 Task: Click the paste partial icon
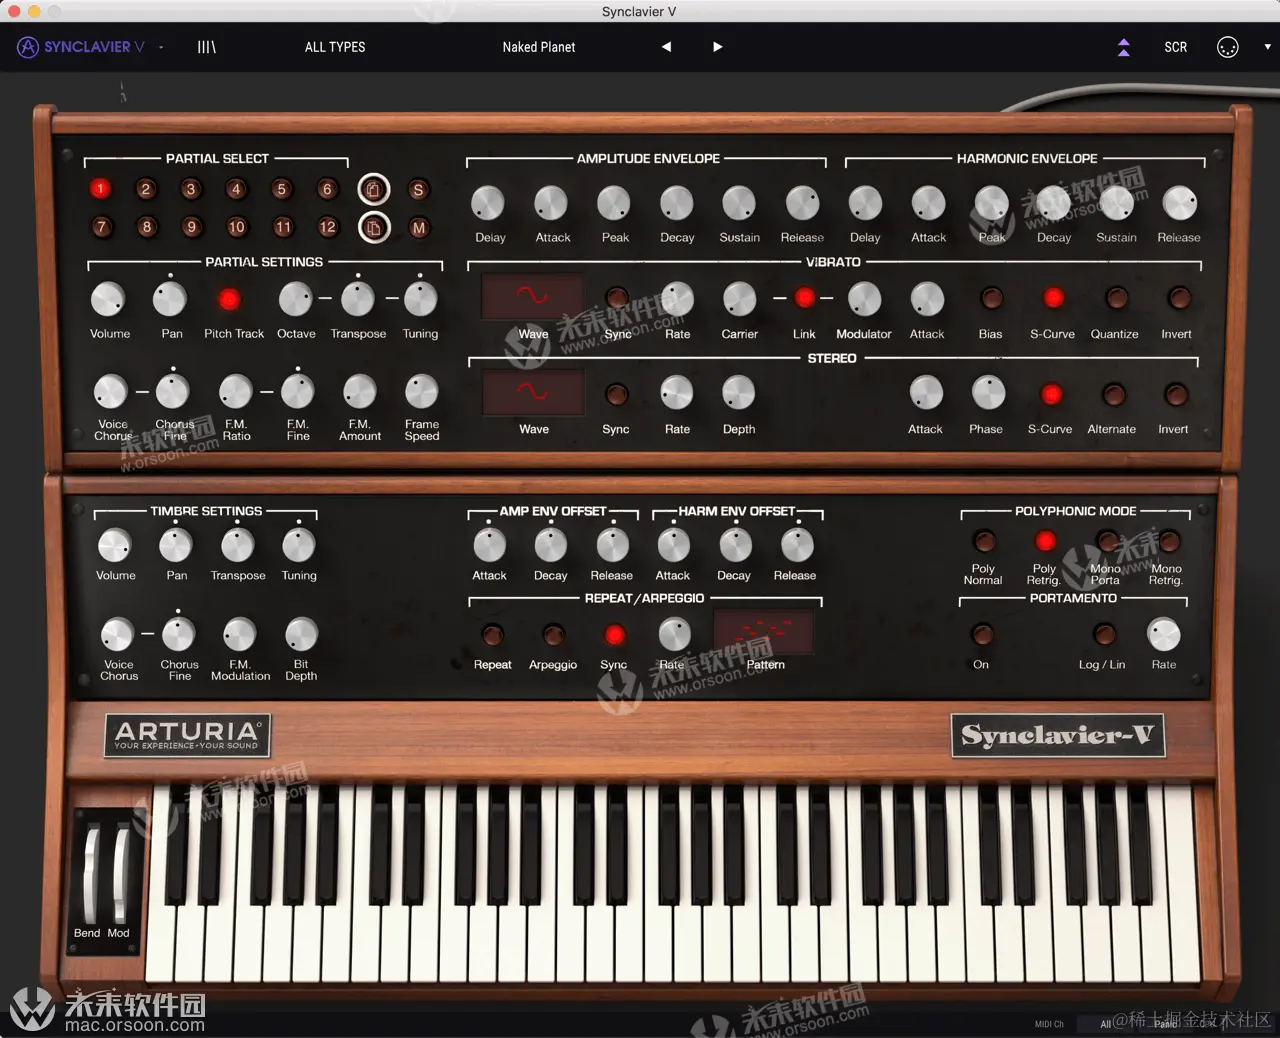pyautogui.click(x=374, y=227)
